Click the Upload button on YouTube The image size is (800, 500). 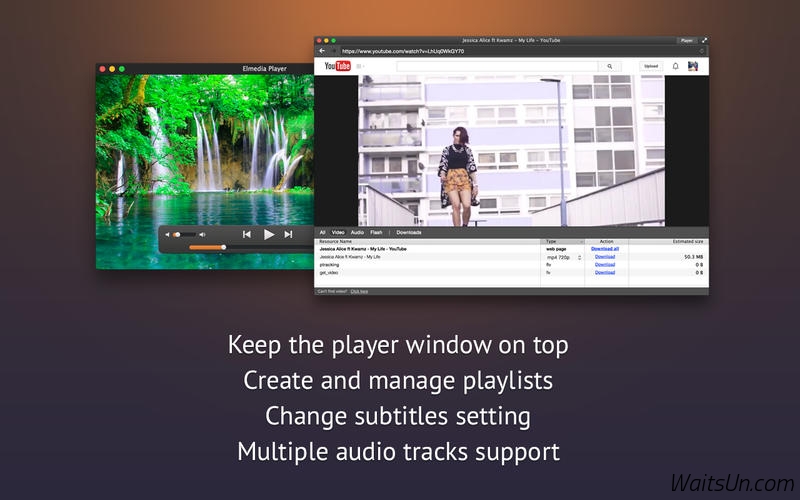[651, 66]
